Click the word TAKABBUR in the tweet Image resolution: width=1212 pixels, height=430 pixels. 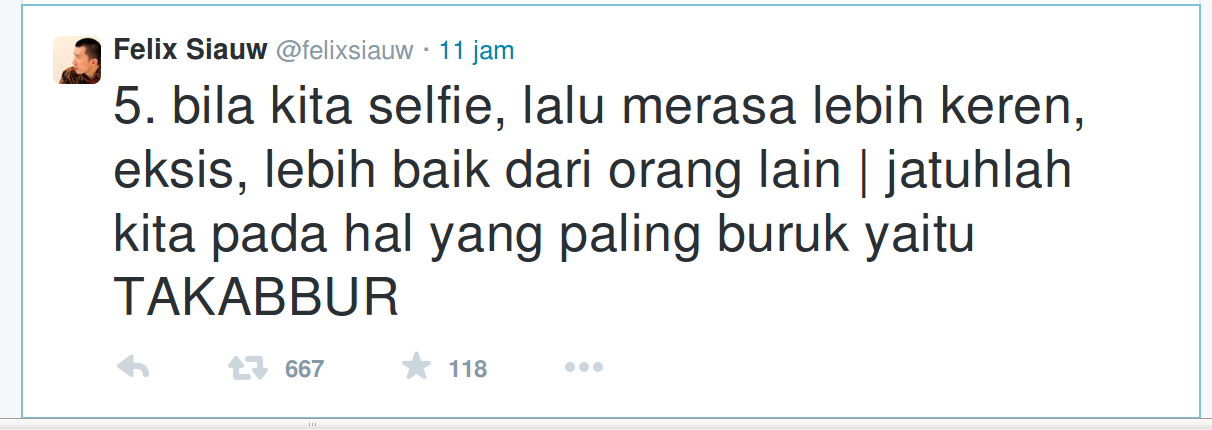[257, 297]
